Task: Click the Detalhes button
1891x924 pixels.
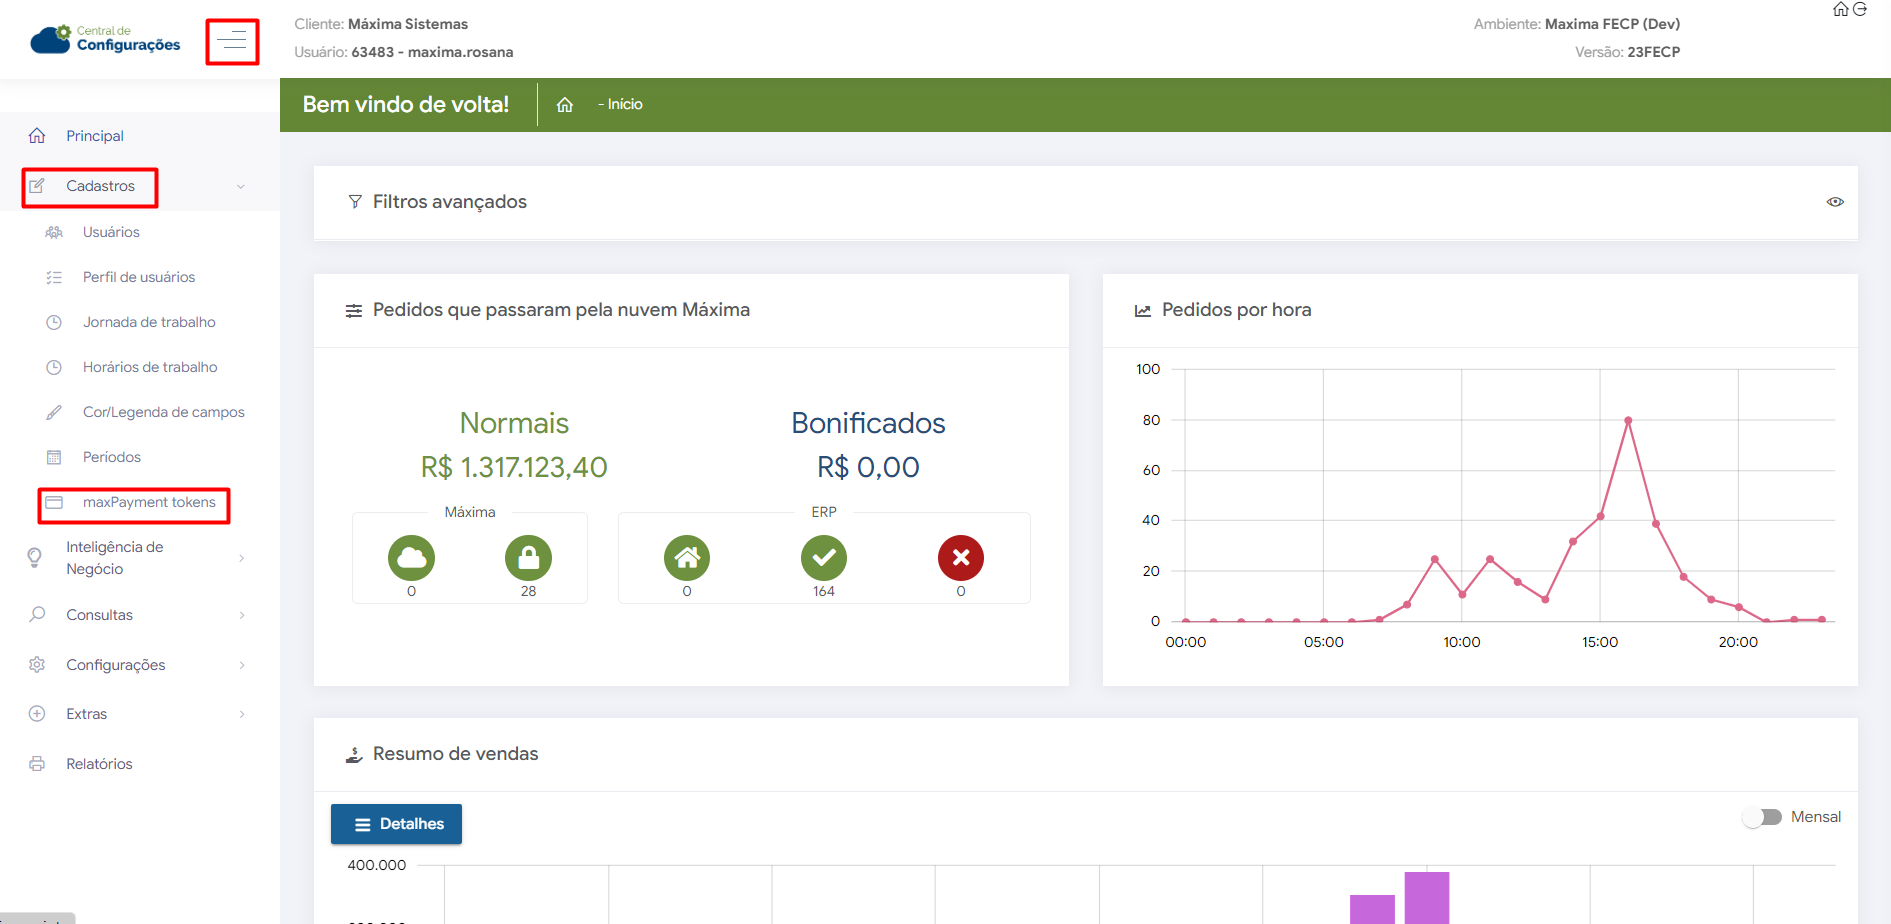Action: pyautogui.click(x=396, y=824)
